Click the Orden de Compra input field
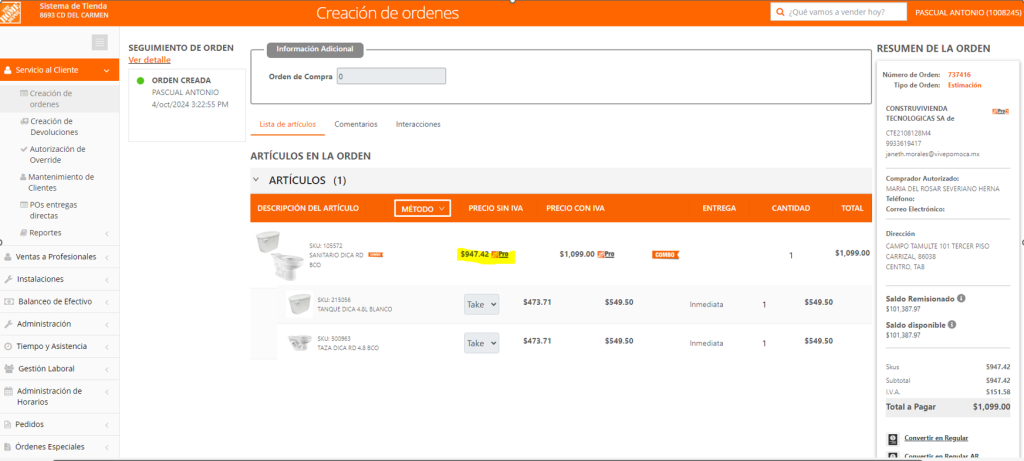 click(x=391, y=76)
